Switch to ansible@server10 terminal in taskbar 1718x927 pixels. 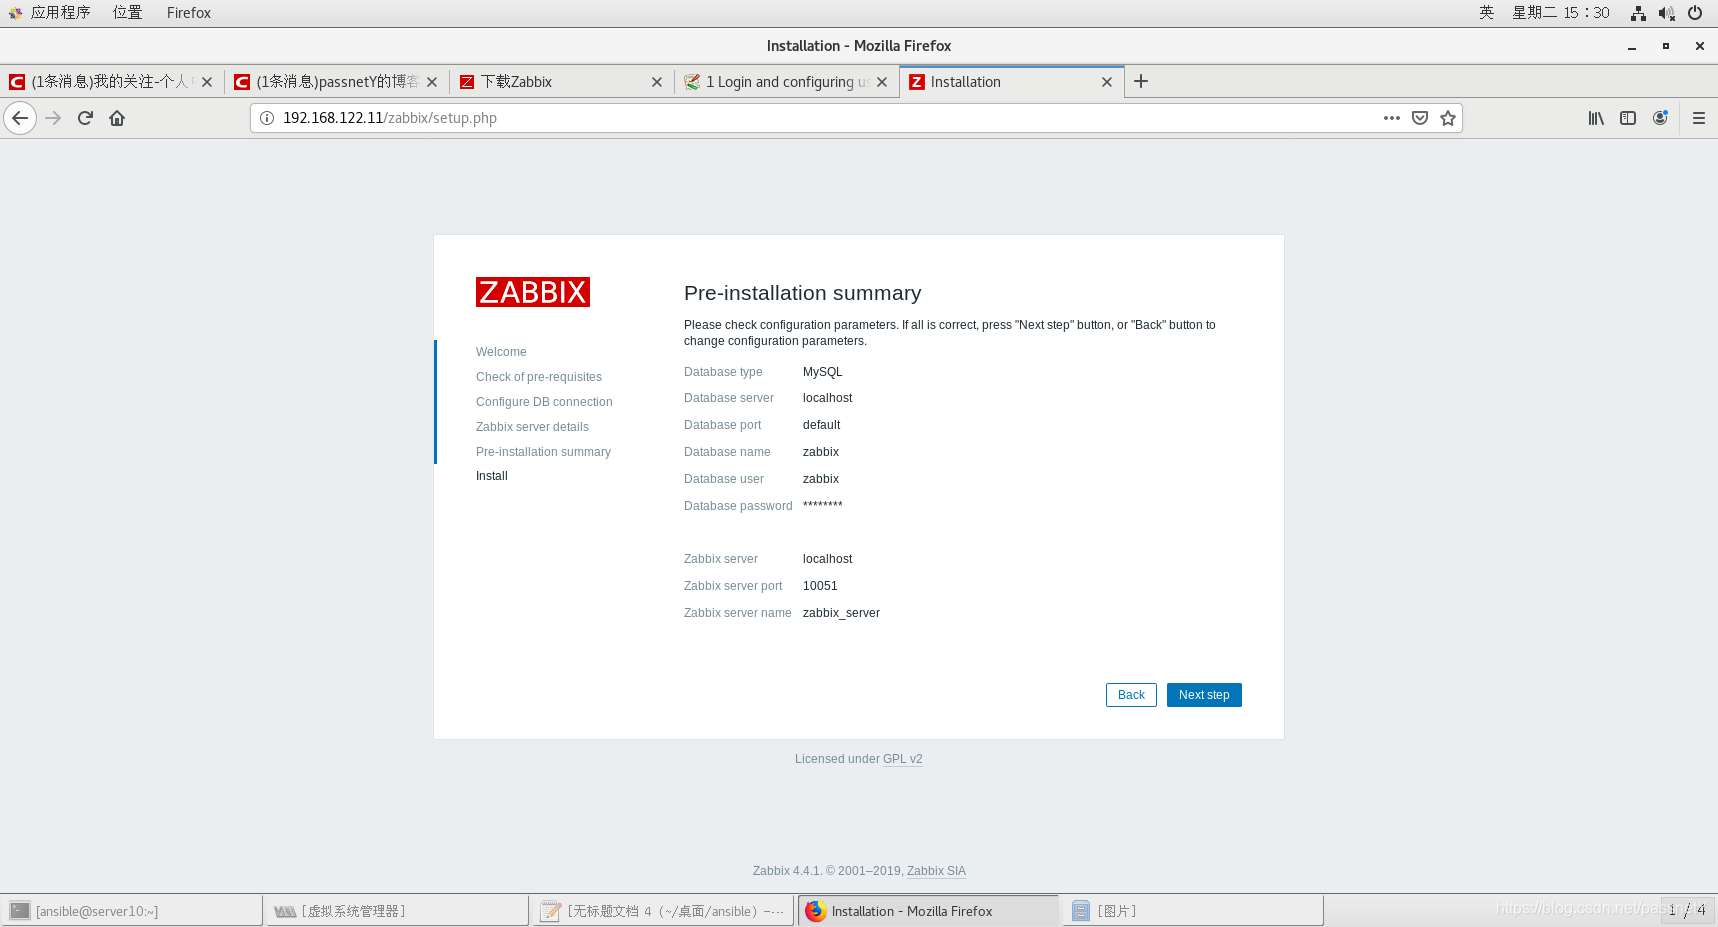(132, 911)
